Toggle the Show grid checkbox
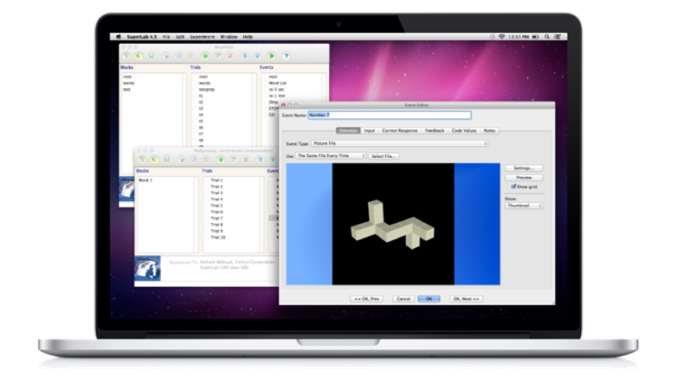The width and height of the screenshot is (678, 381). (514, 186)
